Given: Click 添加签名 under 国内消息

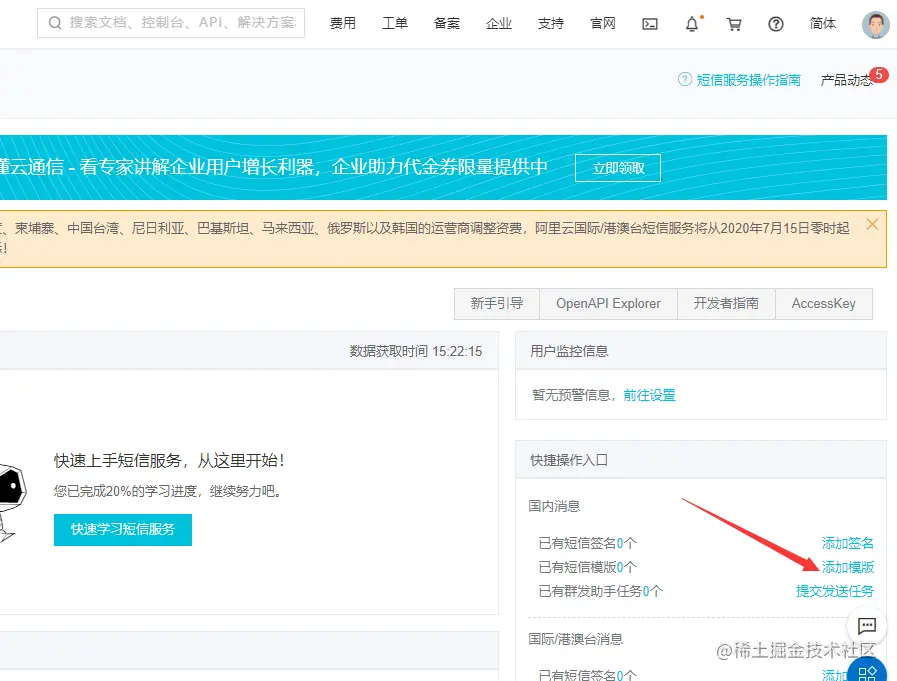Looking at the screenshot, I should coord(848,543).
